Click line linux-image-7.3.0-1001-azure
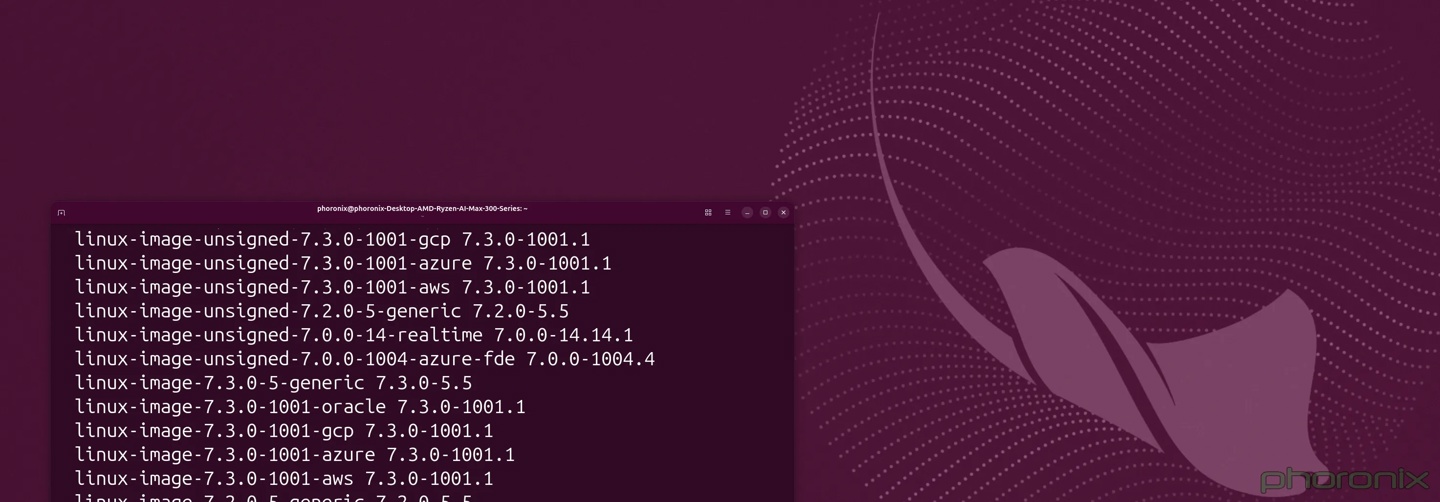Viewport: 1440px width, 502px height. coord(295,455)
